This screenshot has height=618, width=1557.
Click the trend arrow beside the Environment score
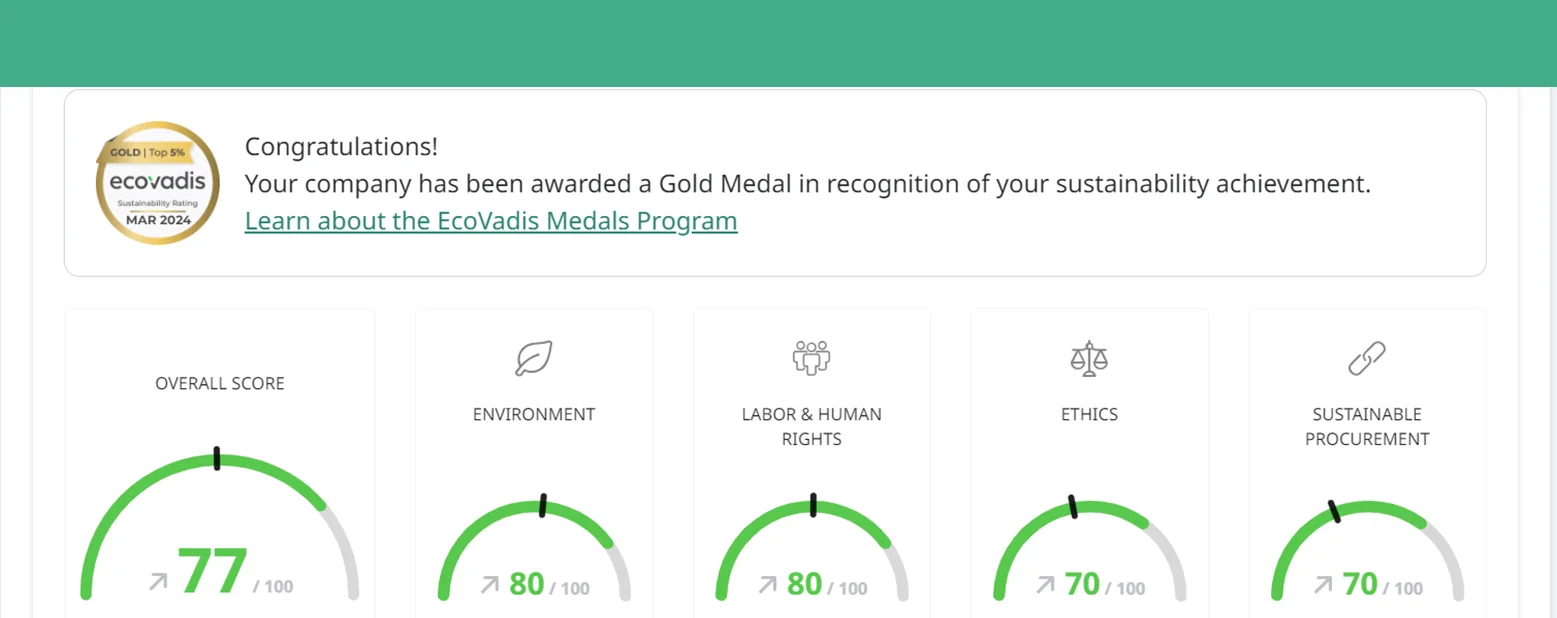(489, 585)
